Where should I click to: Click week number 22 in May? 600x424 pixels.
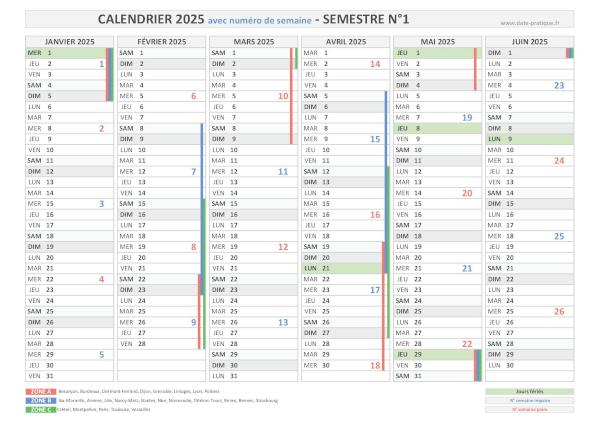click(x=467, y=344)
